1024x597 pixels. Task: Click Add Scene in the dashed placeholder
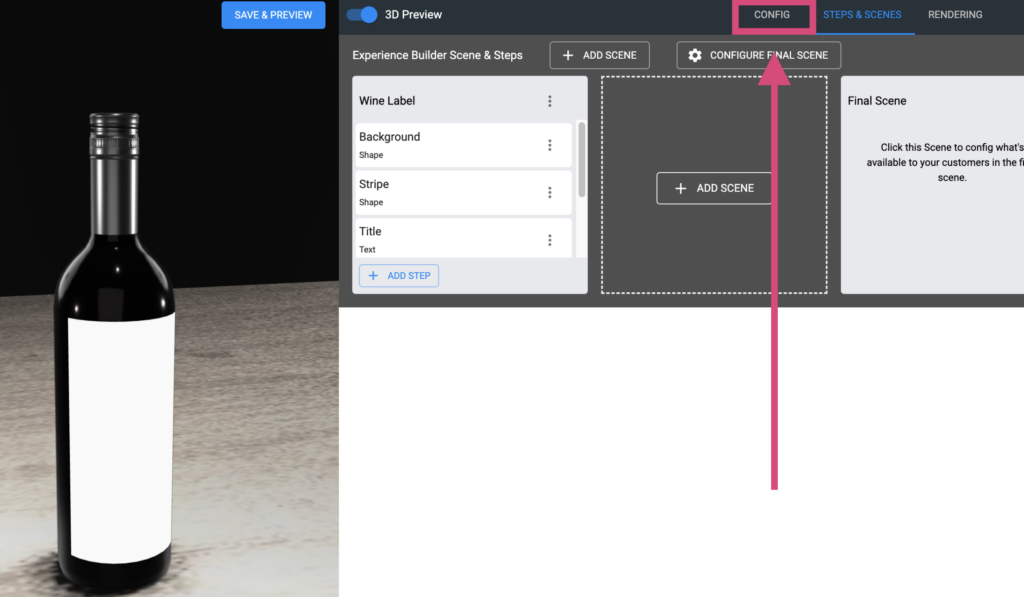pos(714,188)
